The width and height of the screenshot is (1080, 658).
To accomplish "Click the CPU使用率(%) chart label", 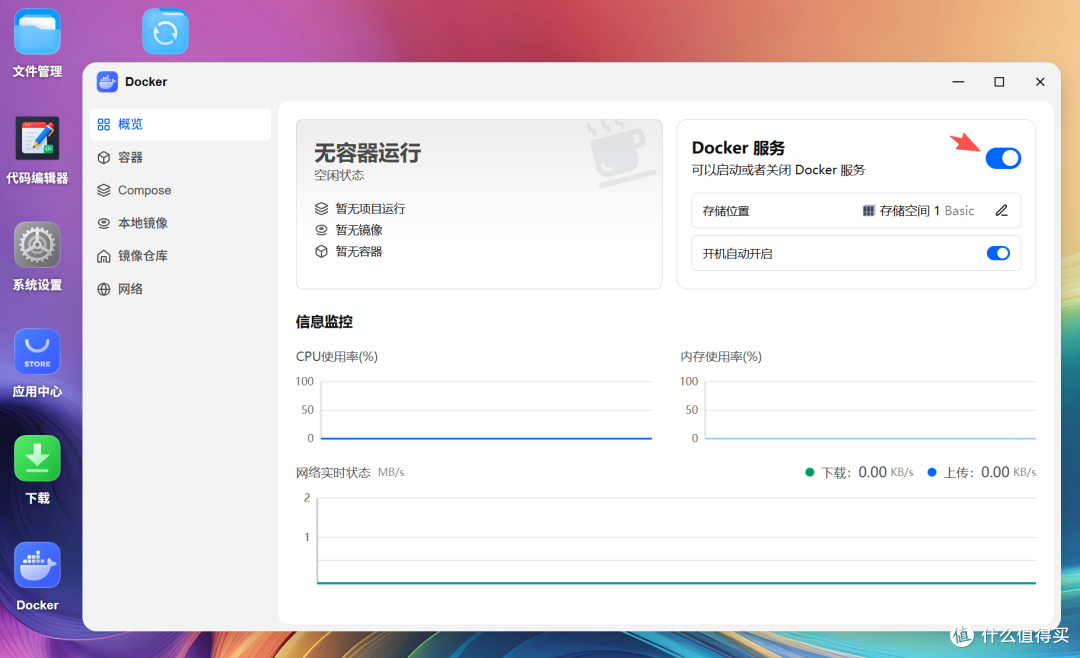I will [337, 356].
